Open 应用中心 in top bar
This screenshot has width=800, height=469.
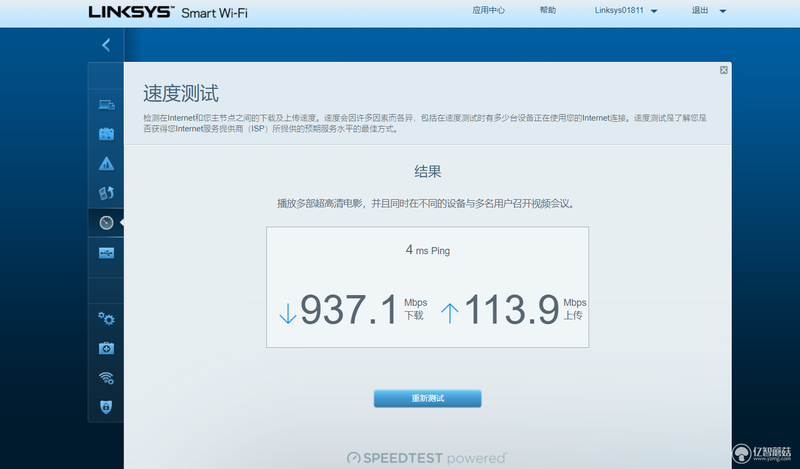point(488,10)
